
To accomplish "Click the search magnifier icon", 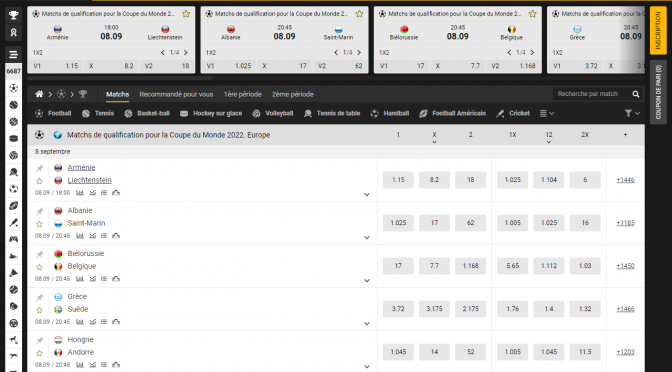I will (636, 94).
